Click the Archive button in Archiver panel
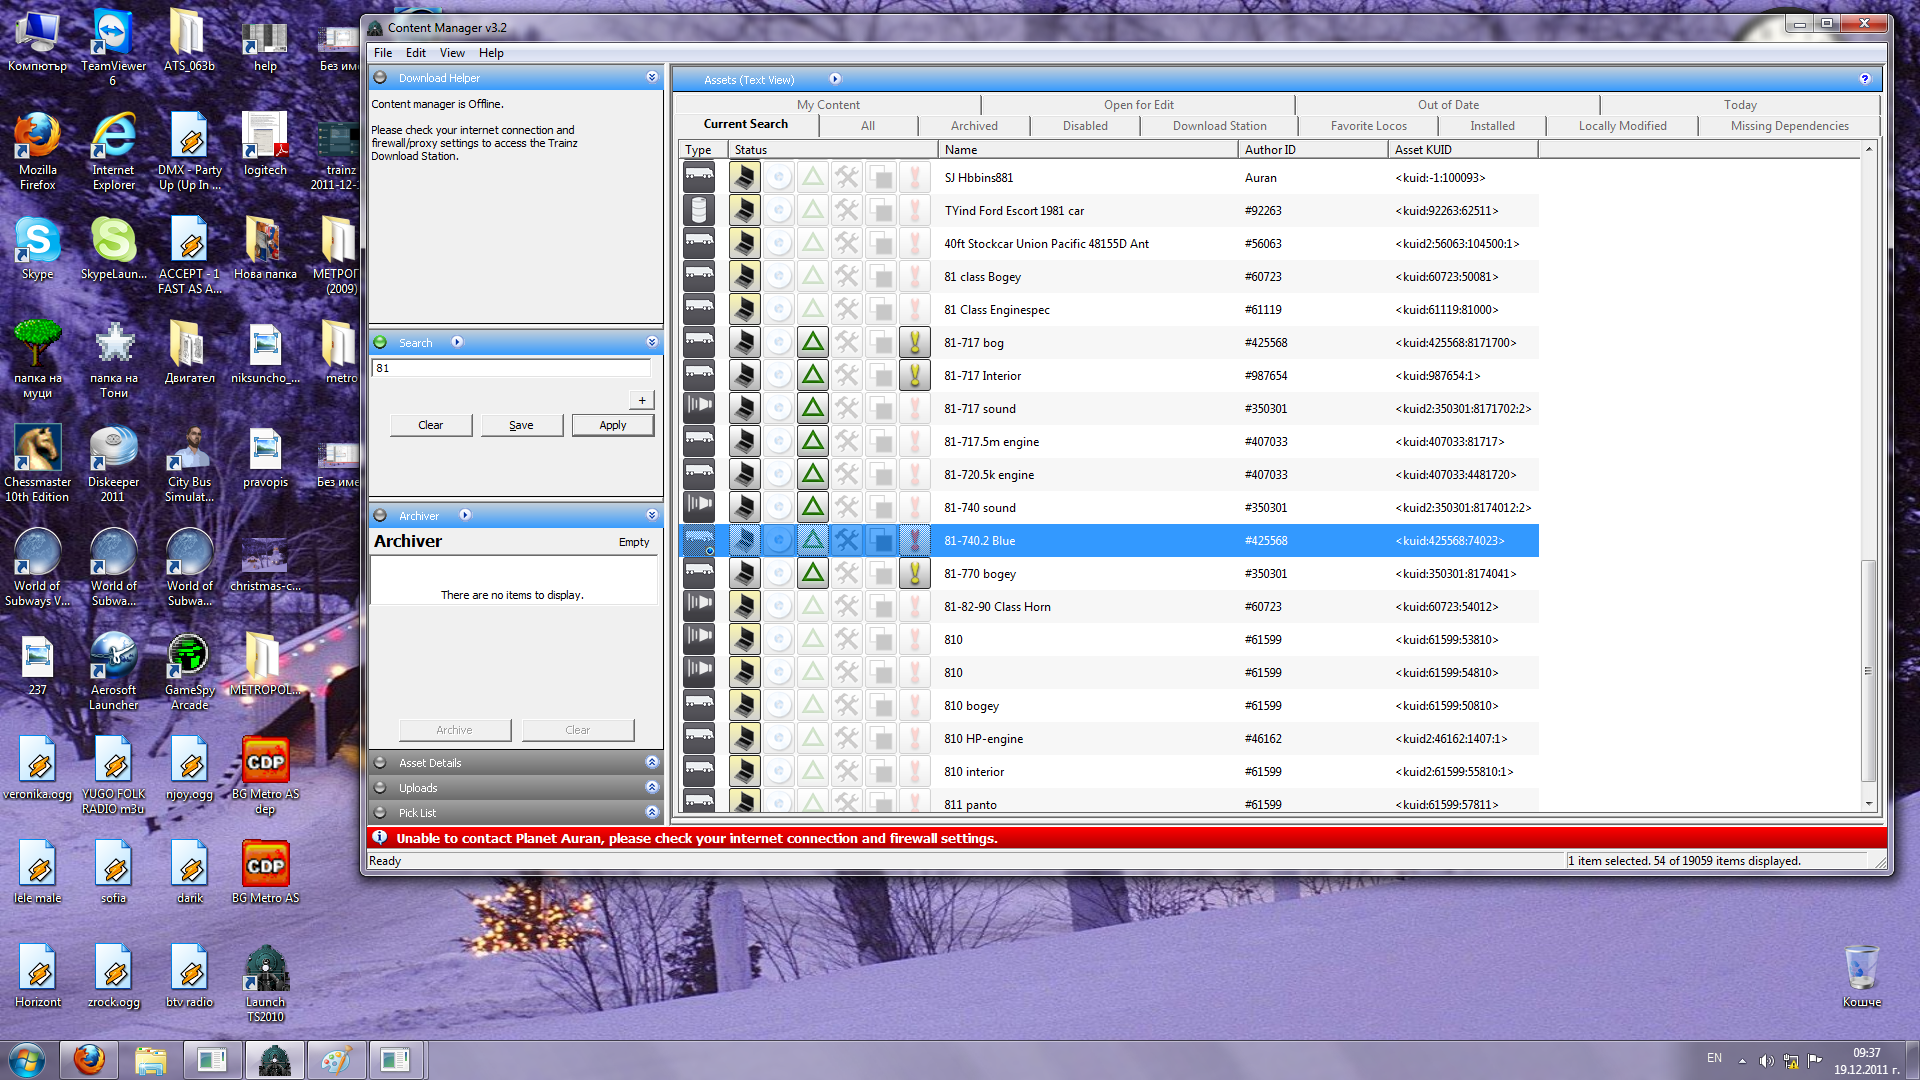The image size is (1920, 1080). coord(454,730)
